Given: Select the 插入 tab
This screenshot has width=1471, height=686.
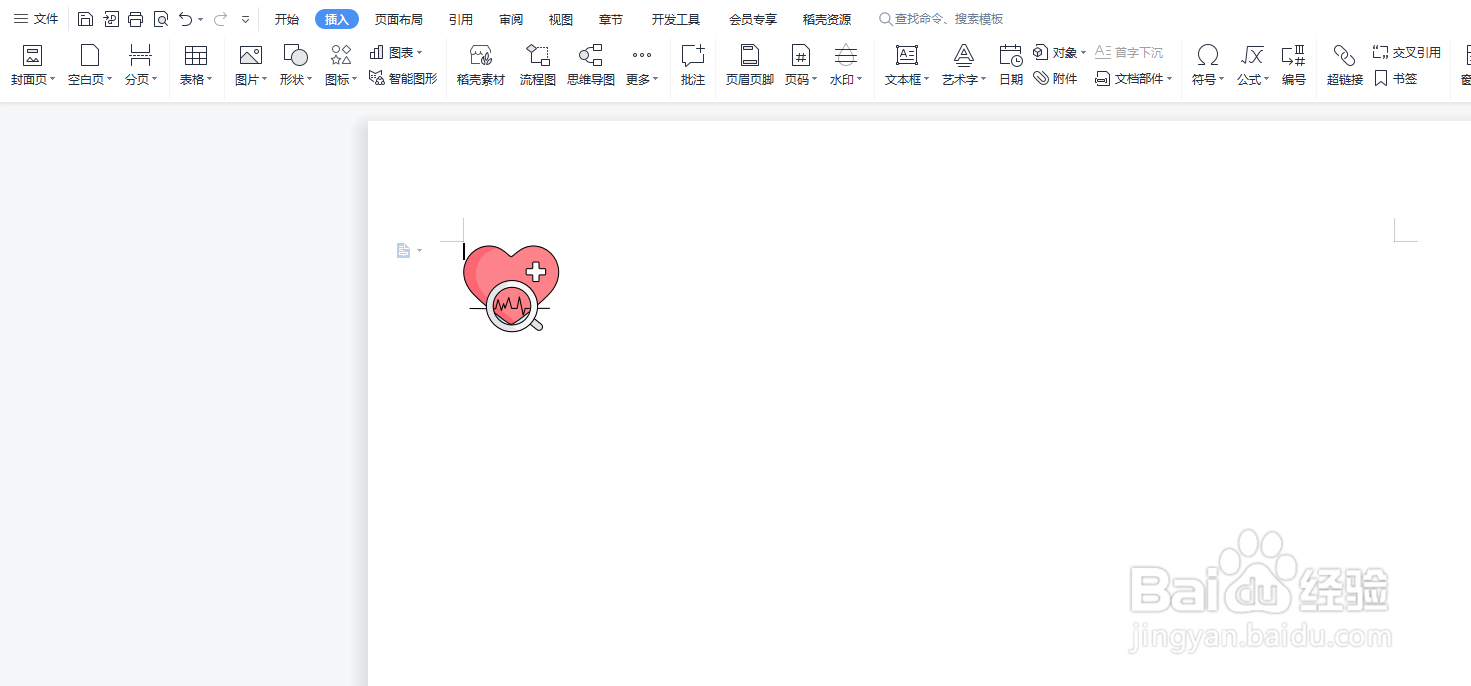Looking at the screenshot, I should pos(337,19).
